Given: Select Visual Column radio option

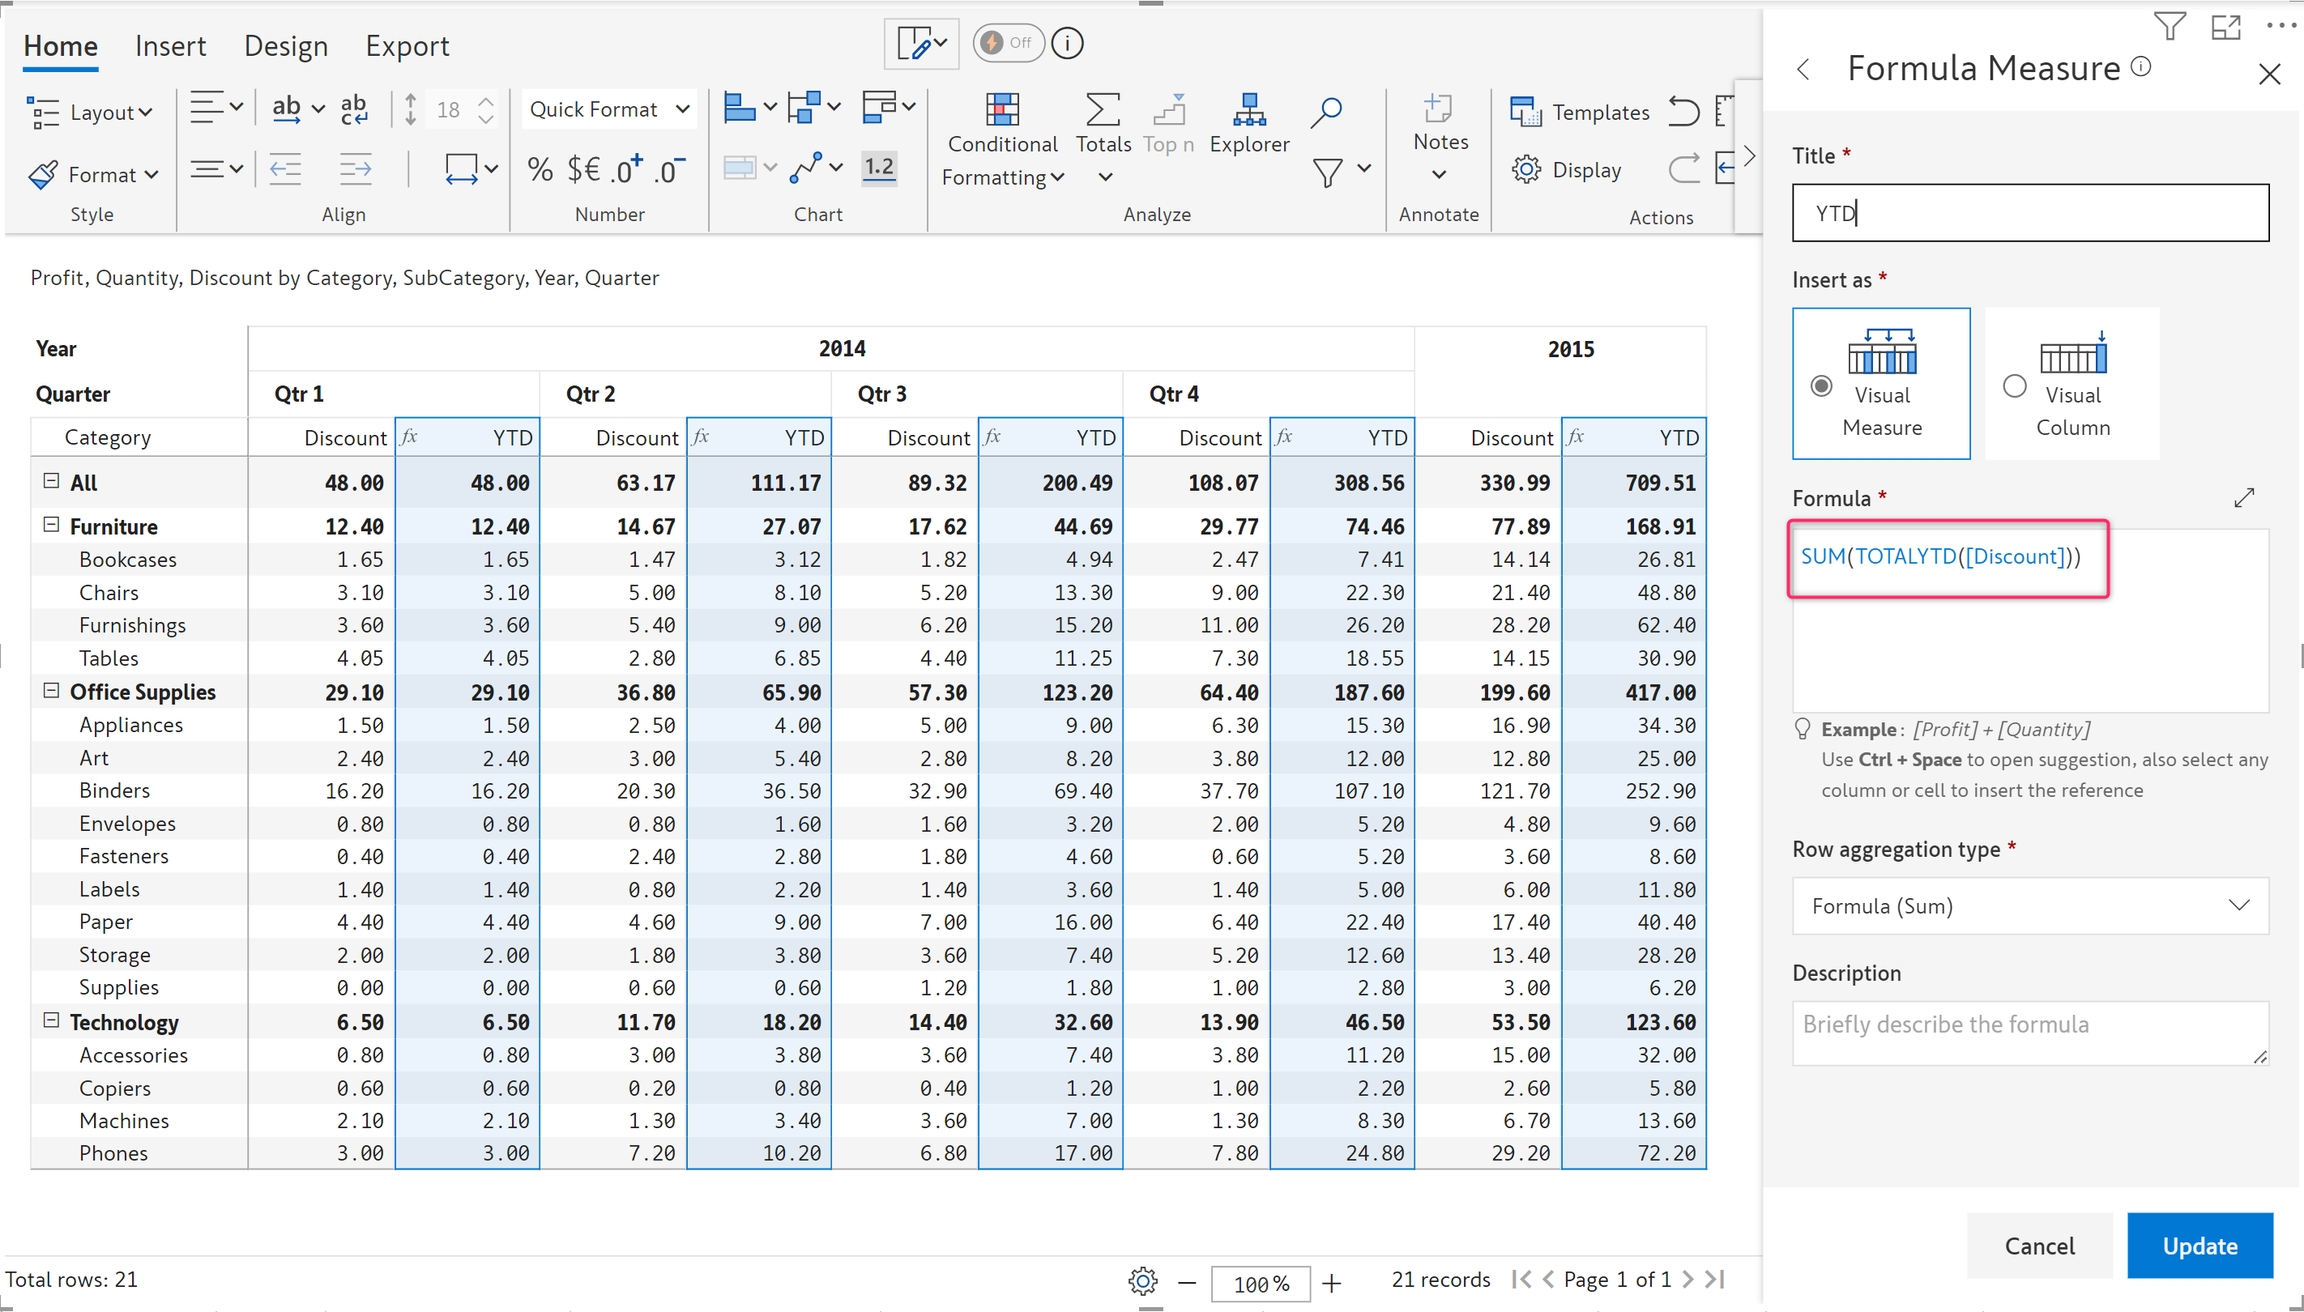Looking at the screenshot, I should point(2015,386).
